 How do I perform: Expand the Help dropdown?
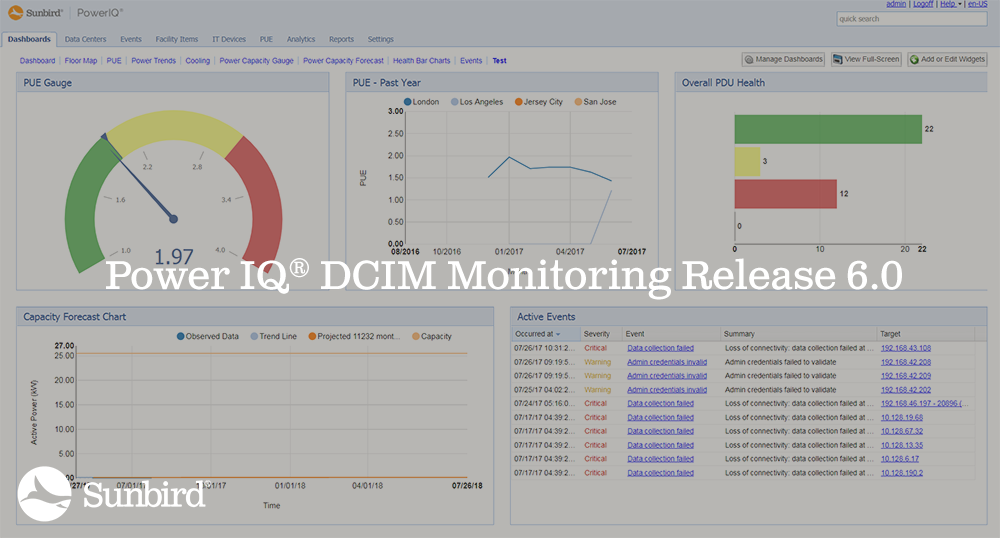point(950,4)
